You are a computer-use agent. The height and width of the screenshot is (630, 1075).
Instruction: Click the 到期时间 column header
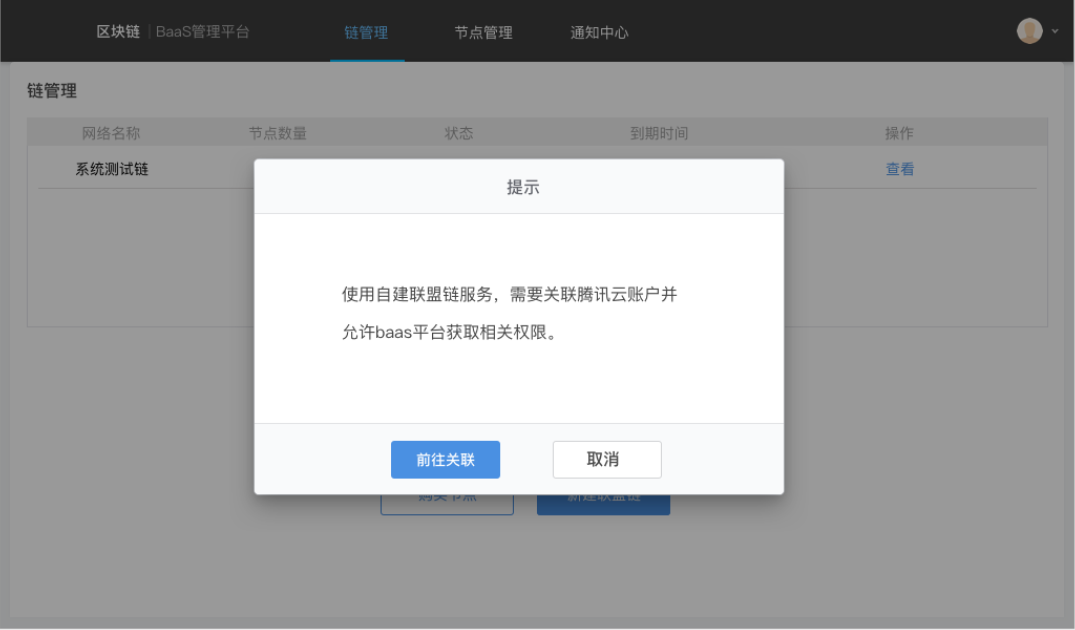658,133
